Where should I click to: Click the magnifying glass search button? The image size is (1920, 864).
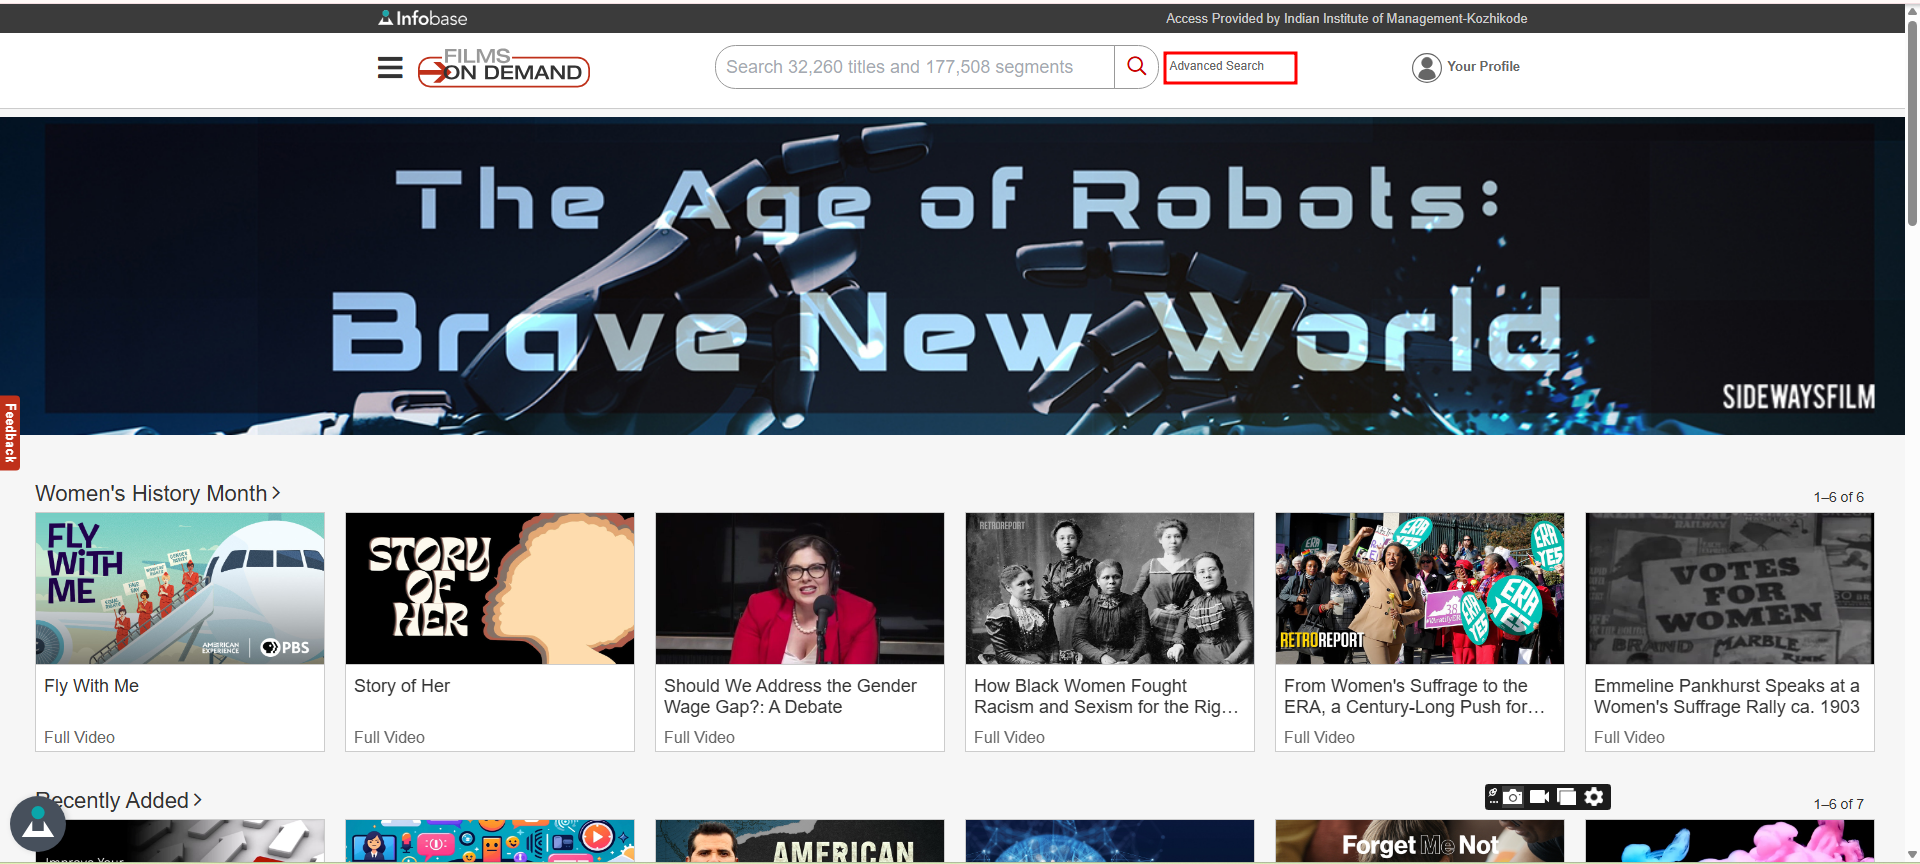[x=1136, y=67]
